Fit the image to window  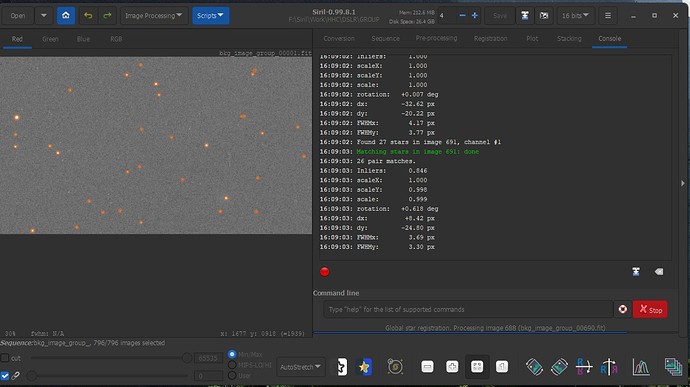point(477,366)
